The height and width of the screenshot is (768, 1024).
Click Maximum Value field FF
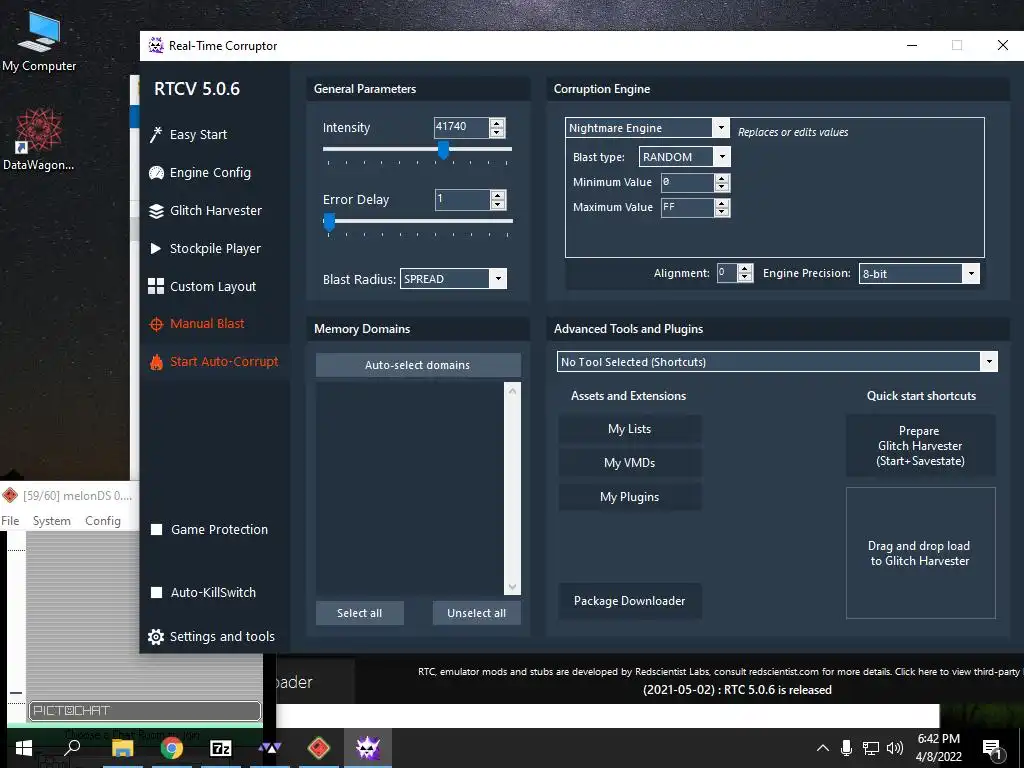687,208
